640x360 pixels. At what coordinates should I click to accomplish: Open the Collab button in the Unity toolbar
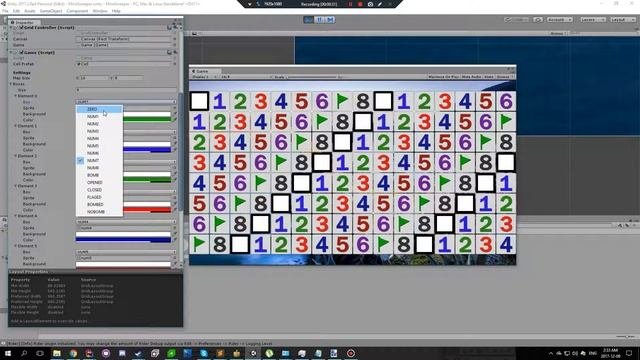(x=518, y=20)
